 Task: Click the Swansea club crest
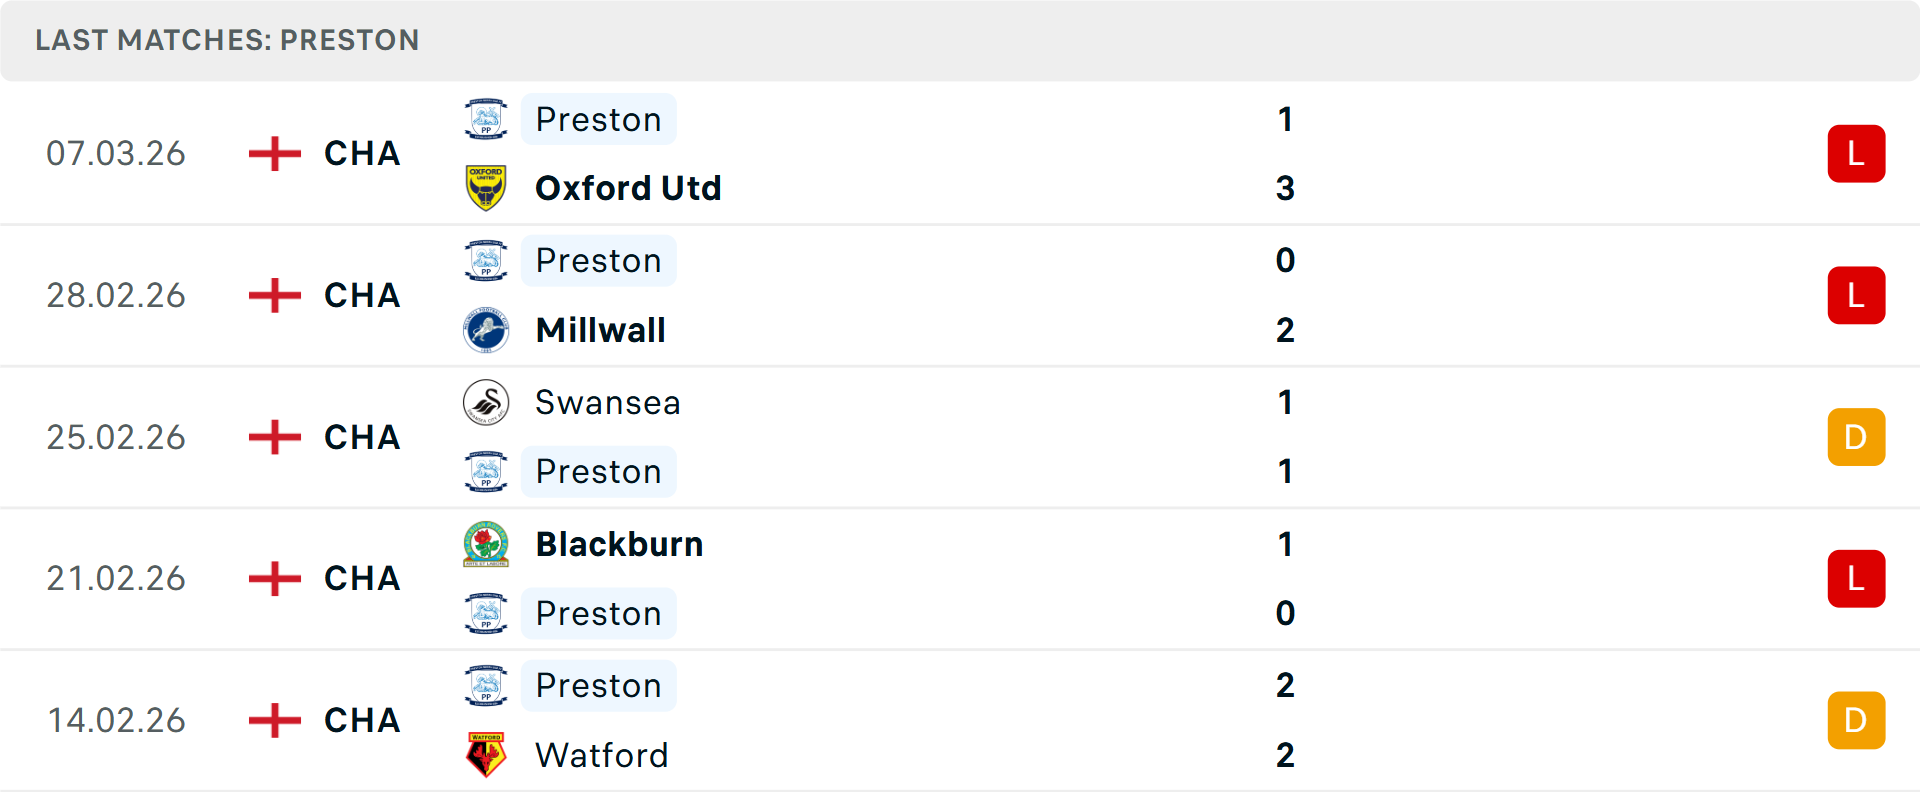(486, 402)
